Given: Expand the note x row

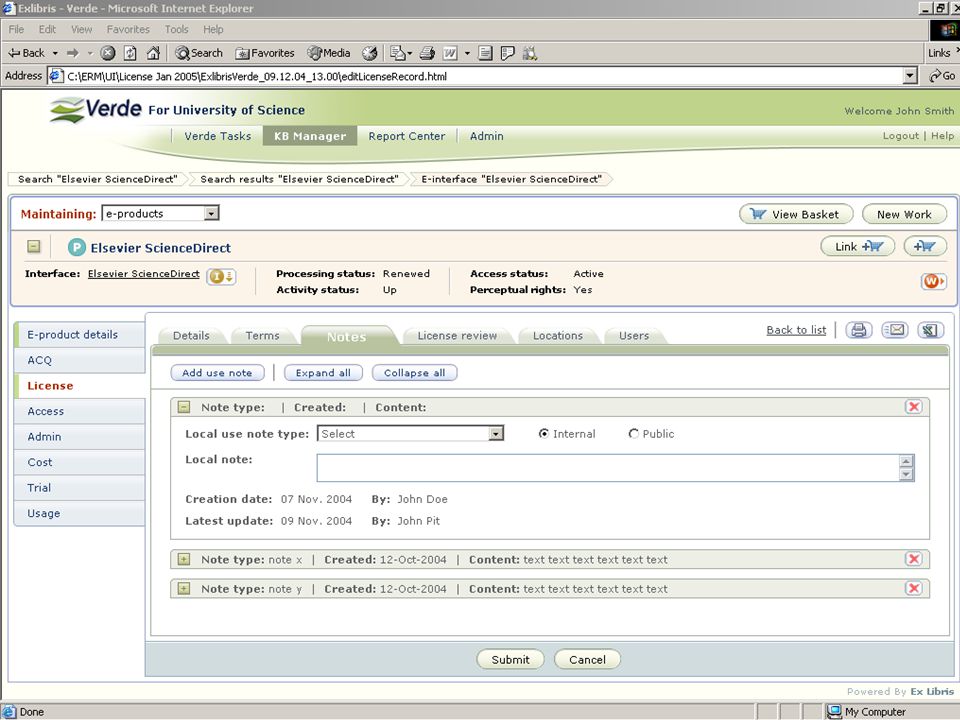Looking at the screenshot, I should point(184,559).
